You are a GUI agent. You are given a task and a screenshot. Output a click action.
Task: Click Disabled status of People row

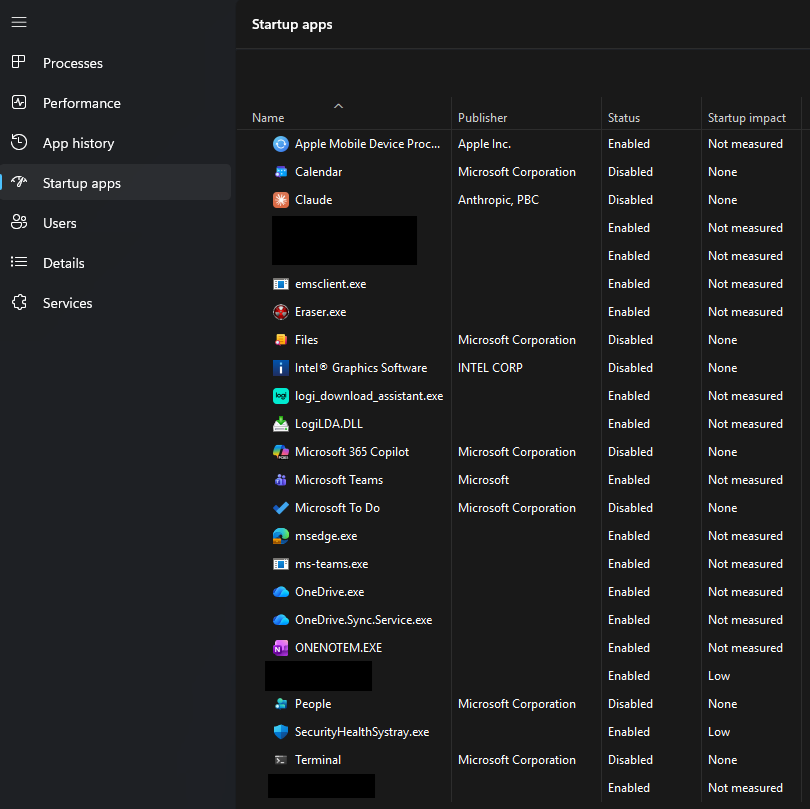click(x=630, y=704)
